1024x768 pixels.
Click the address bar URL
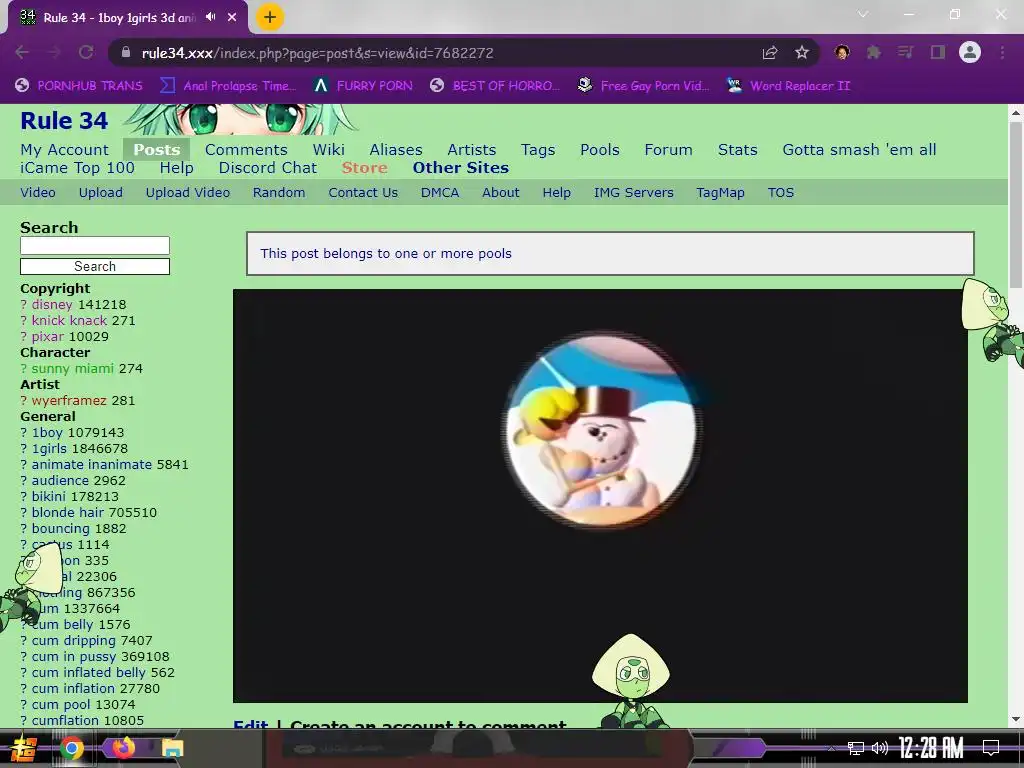pos(317,53)
